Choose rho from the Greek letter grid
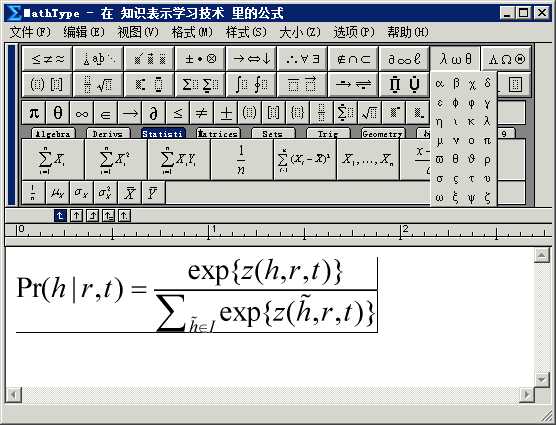Viewport: 556px width, 425px height. point(488,160)
